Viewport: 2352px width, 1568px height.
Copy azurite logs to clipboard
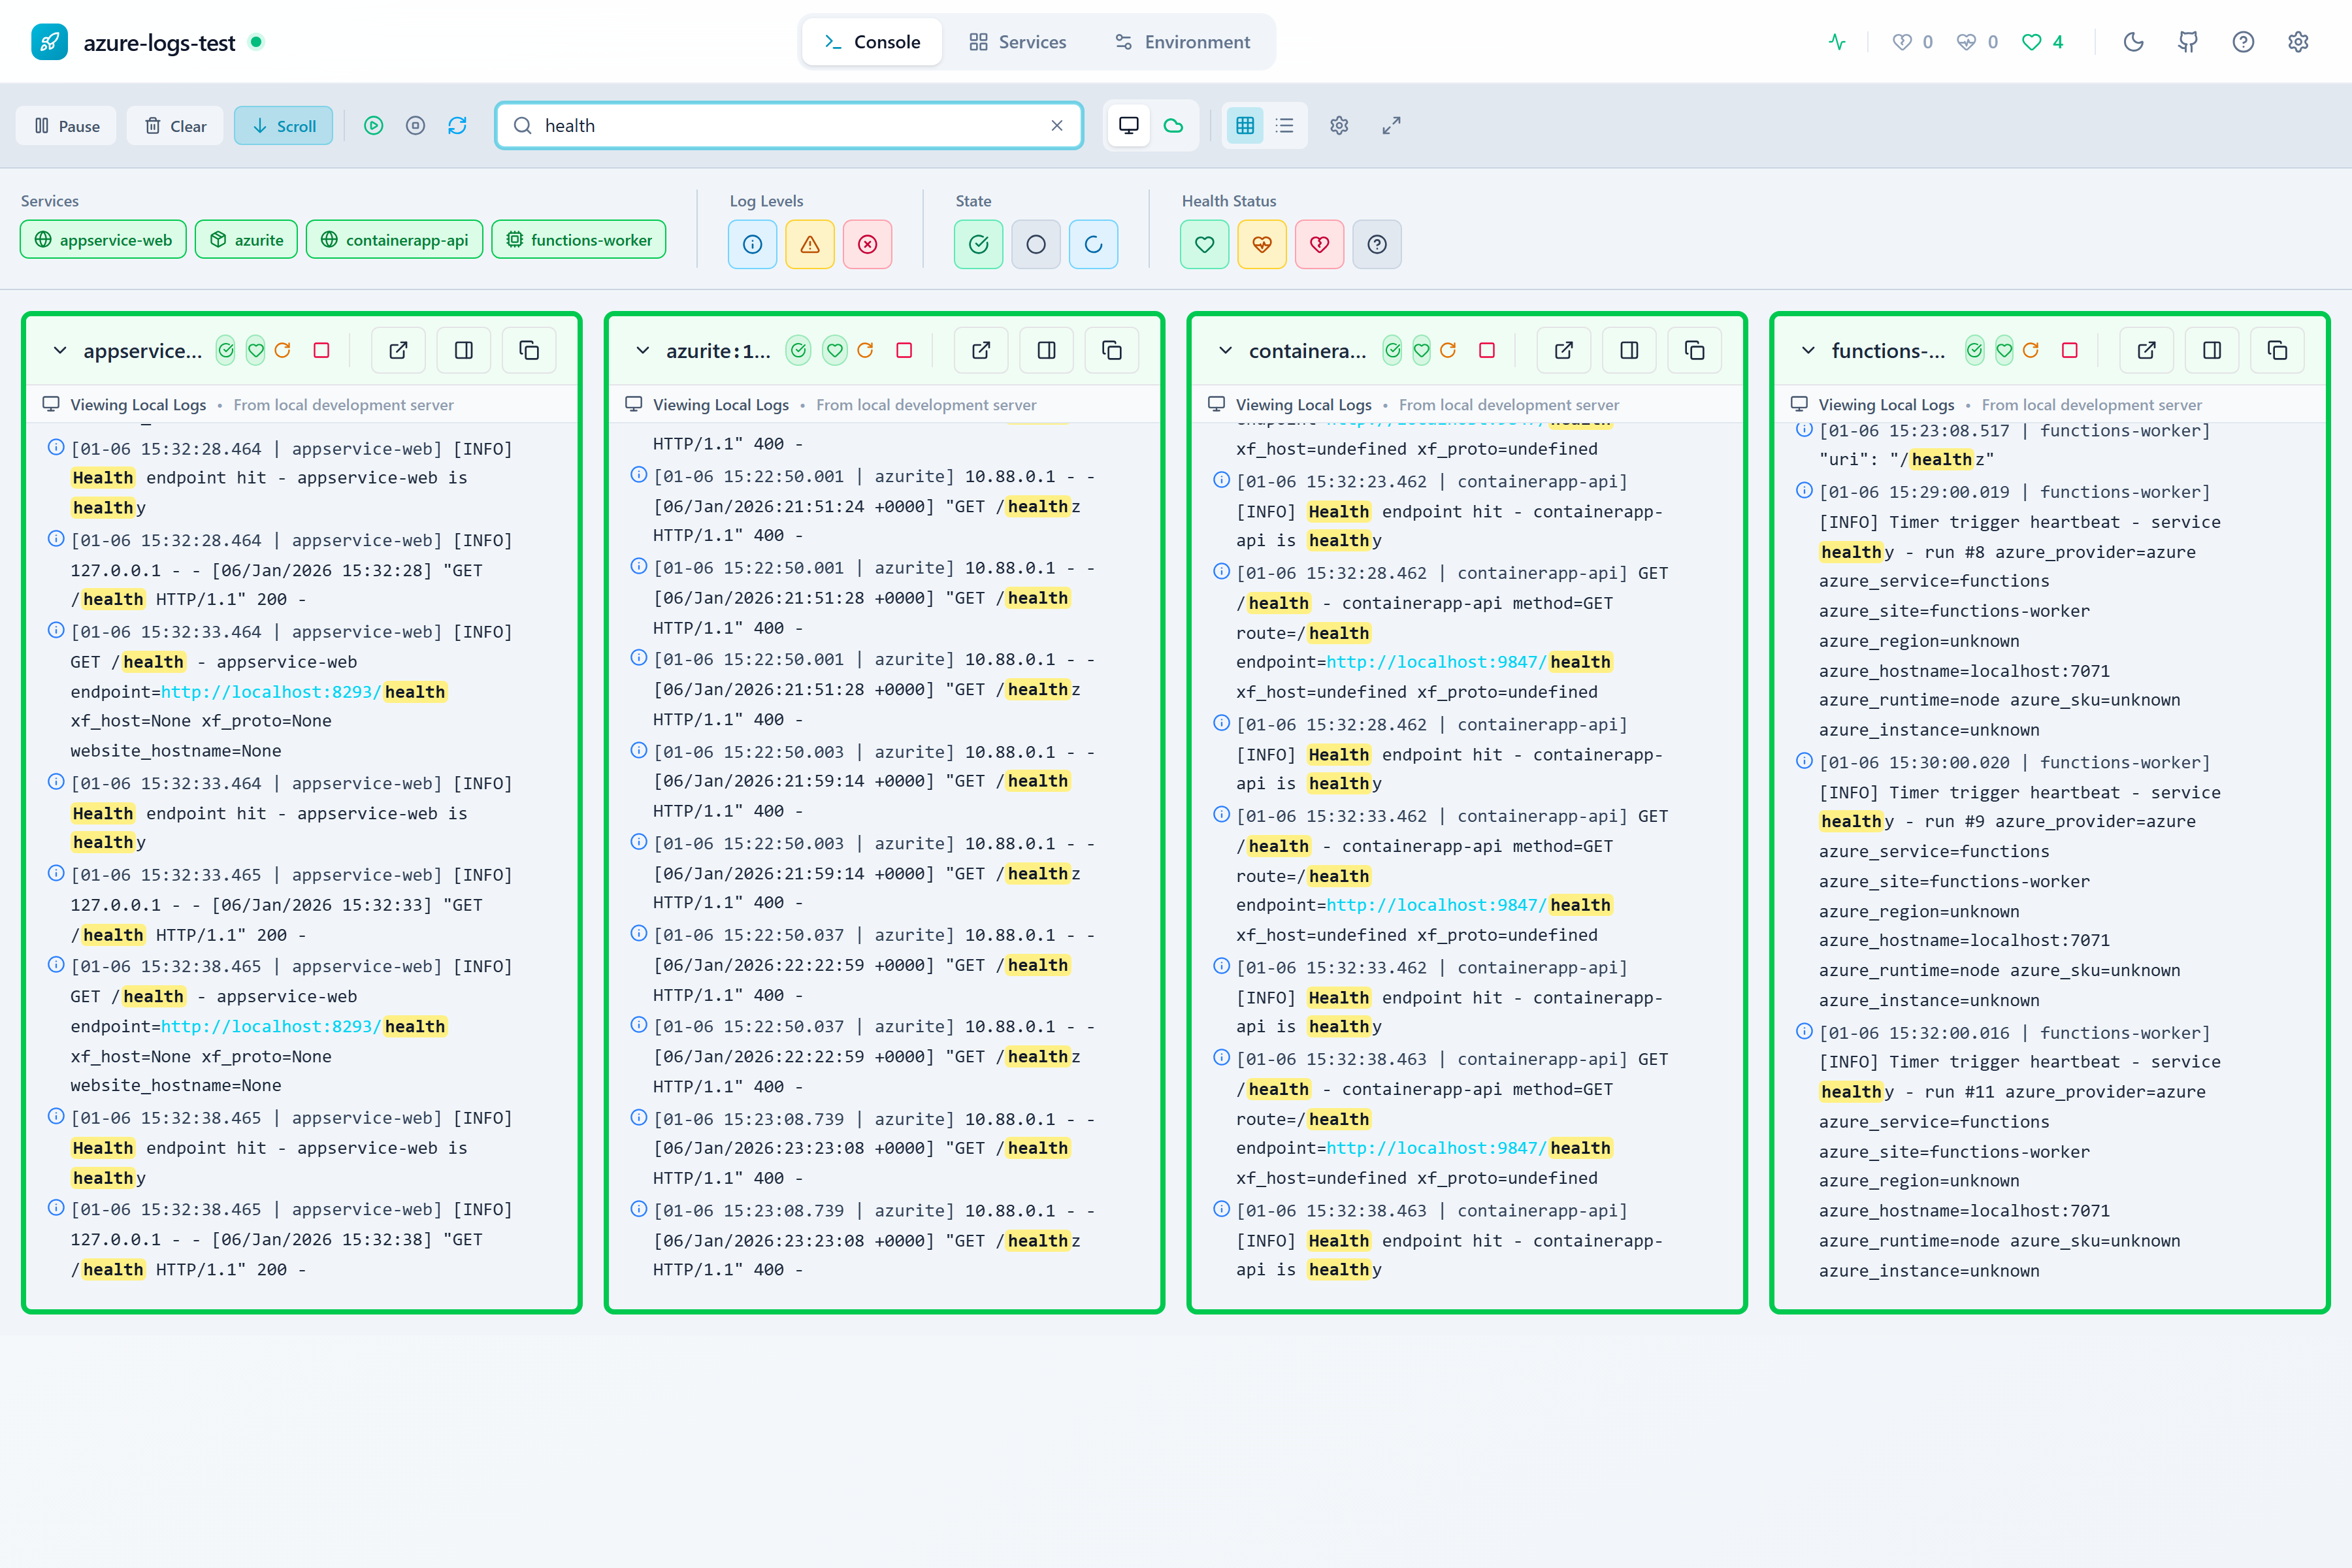pos(1111,350)
